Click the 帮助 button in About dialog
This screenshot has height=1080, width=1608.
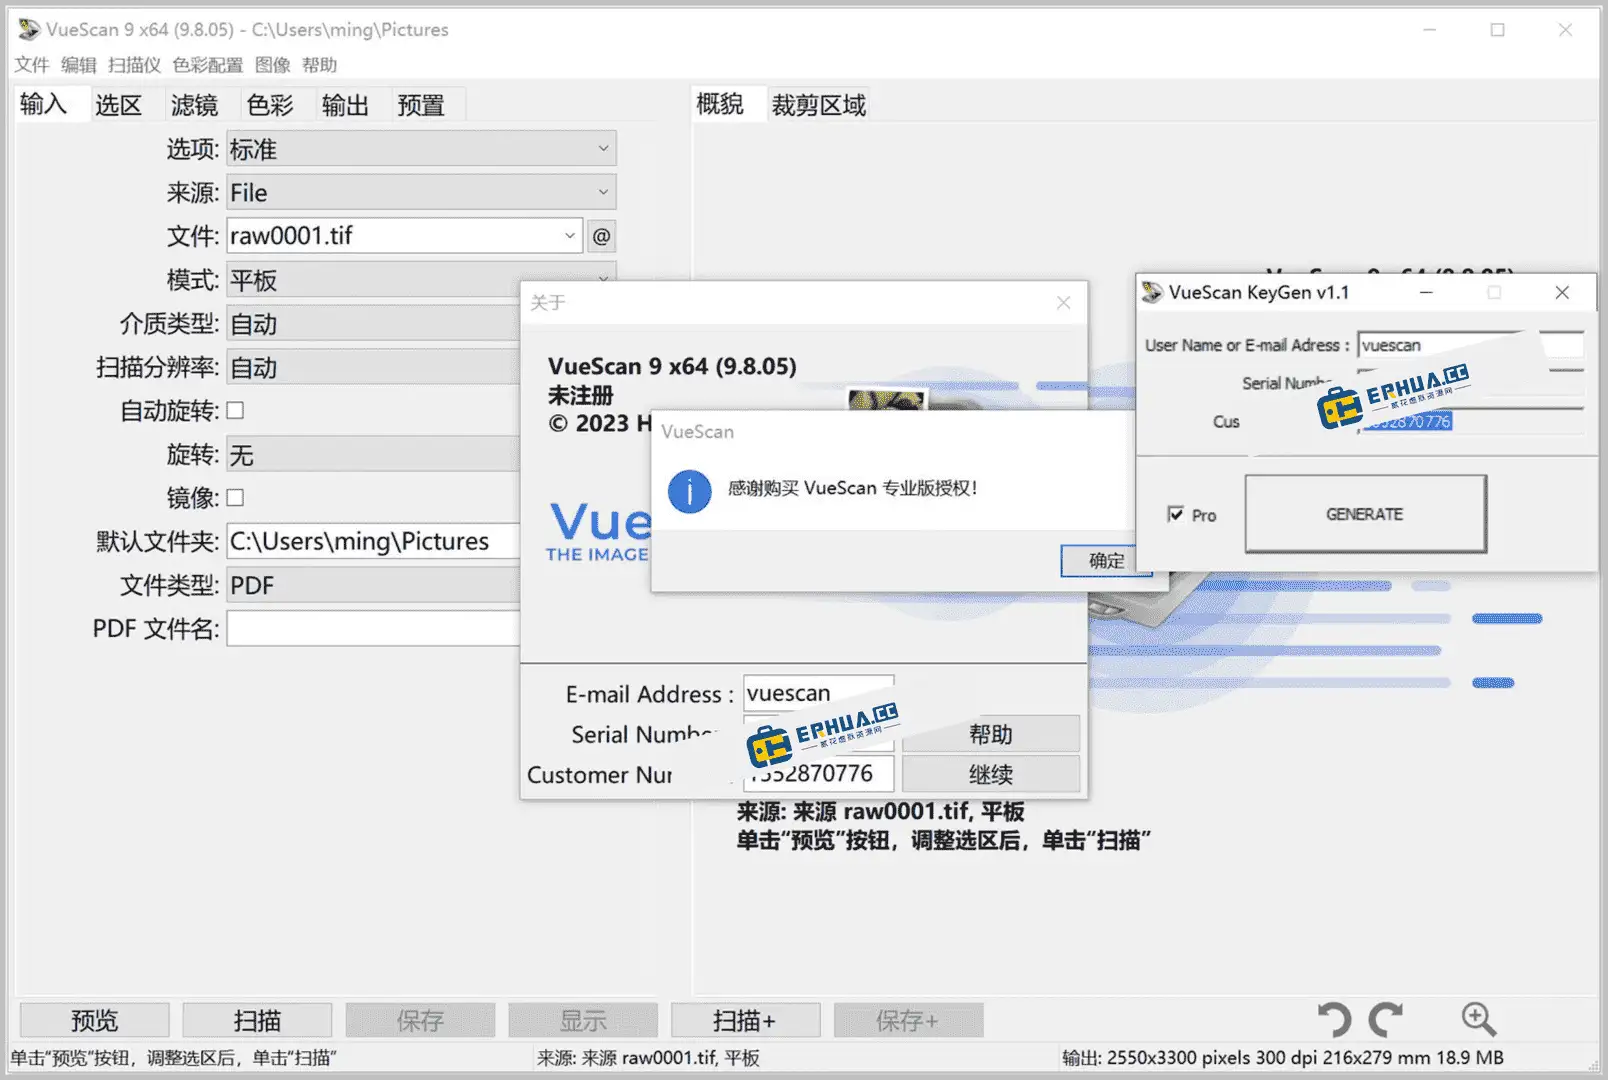click(x=990, y=734)
